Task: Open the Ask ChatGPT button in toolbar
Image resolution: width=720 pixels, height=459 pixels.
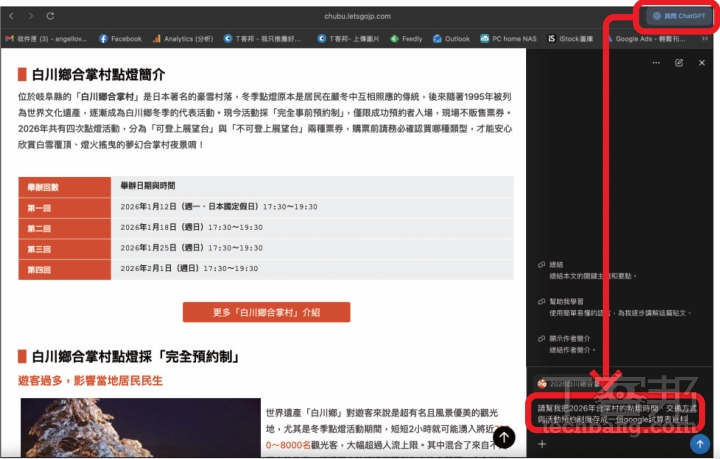Action: click(679, 16)
